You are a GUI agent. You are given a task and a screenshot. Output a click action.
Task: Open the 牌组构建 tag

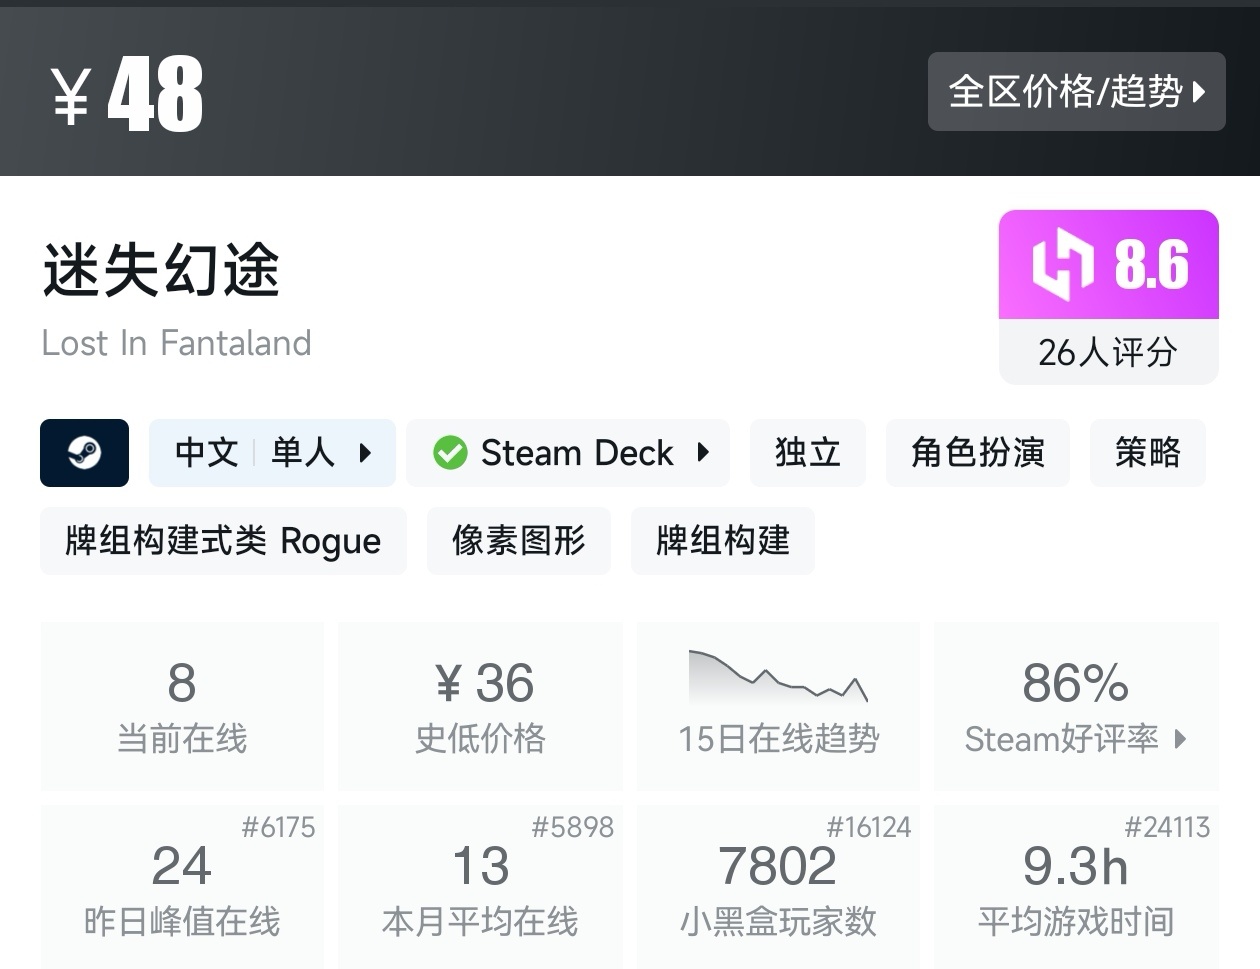(722, 541)
